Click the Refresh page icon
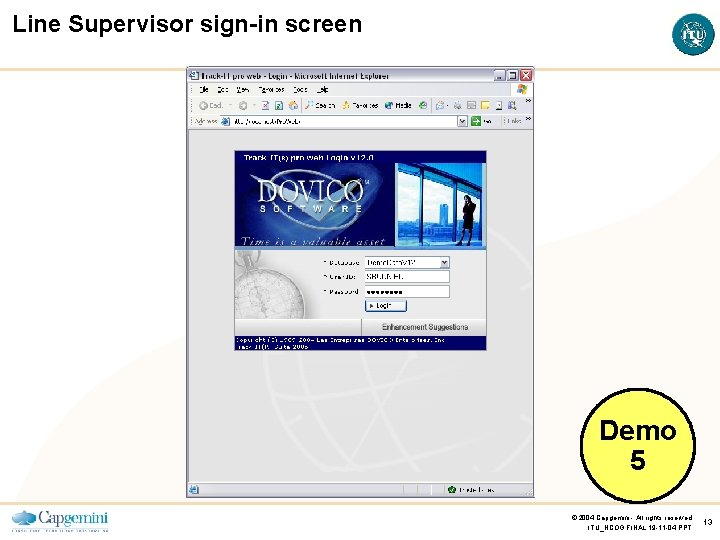Viewport: 720px width, 540px height. tap(279, 106)
